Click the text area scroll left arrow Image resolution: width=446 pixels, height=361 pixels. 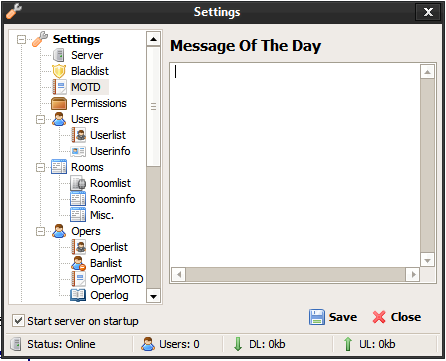179,275
